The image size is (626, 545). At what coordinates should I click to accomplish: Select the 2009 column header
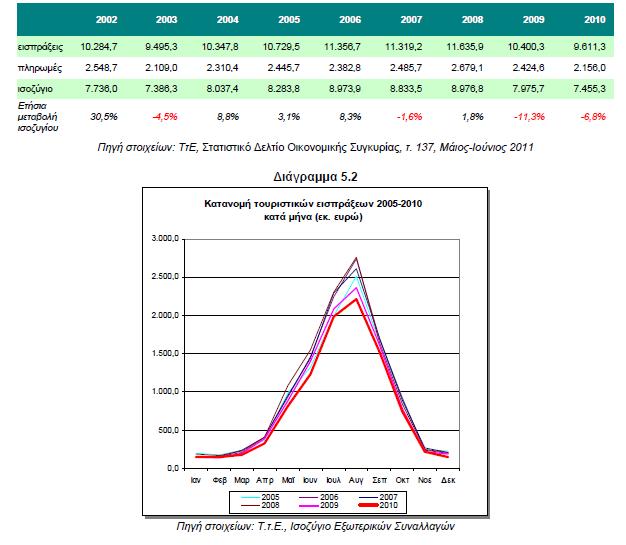coord(533,20)
